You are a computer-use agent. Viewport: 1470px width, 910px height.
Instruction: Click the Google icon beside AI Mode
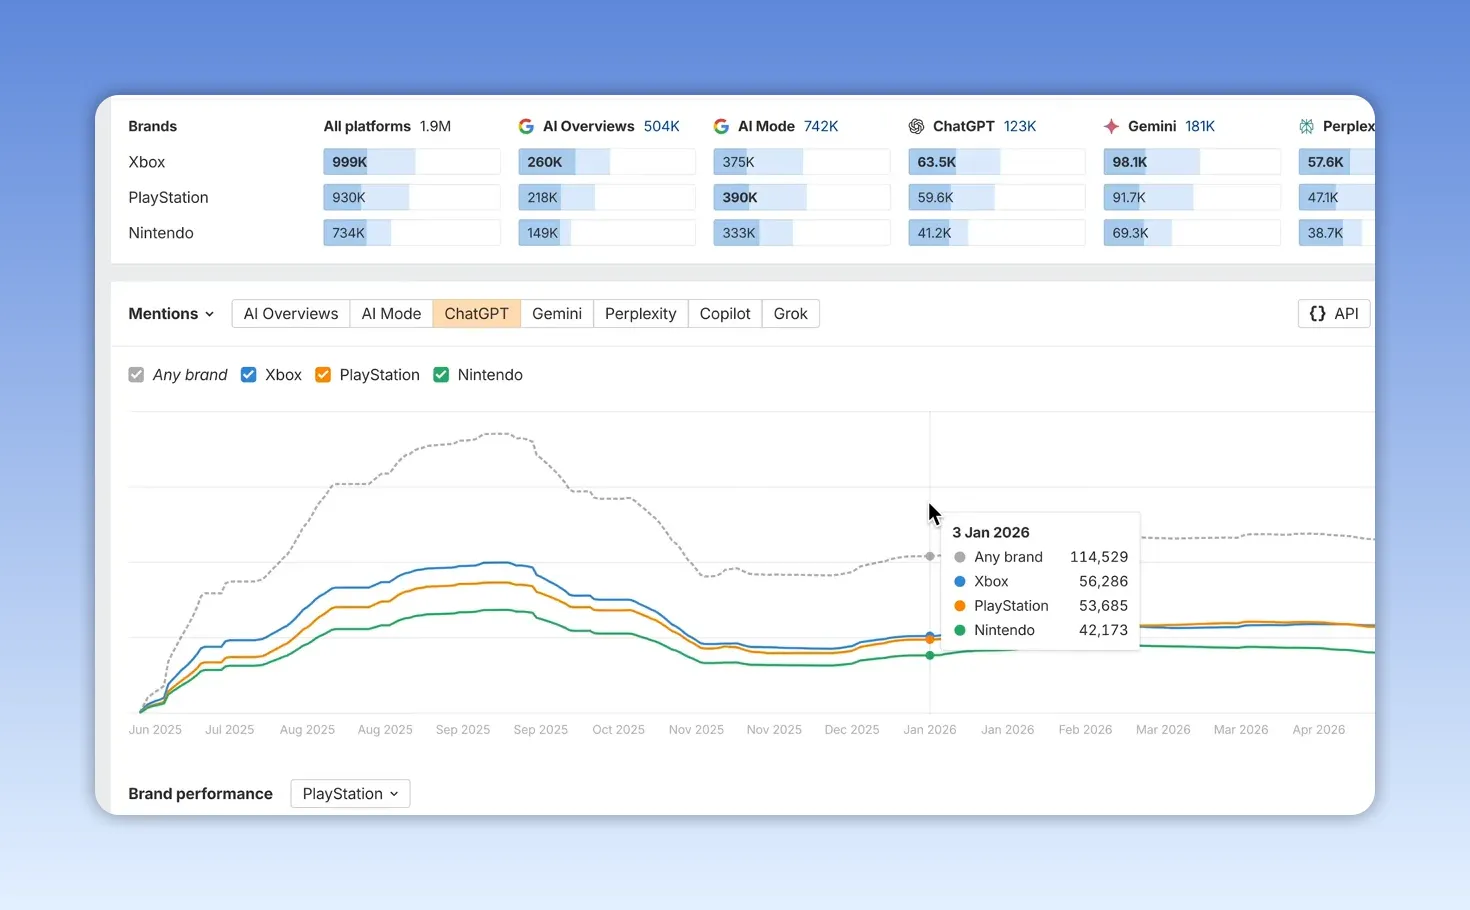click(721, 126)
